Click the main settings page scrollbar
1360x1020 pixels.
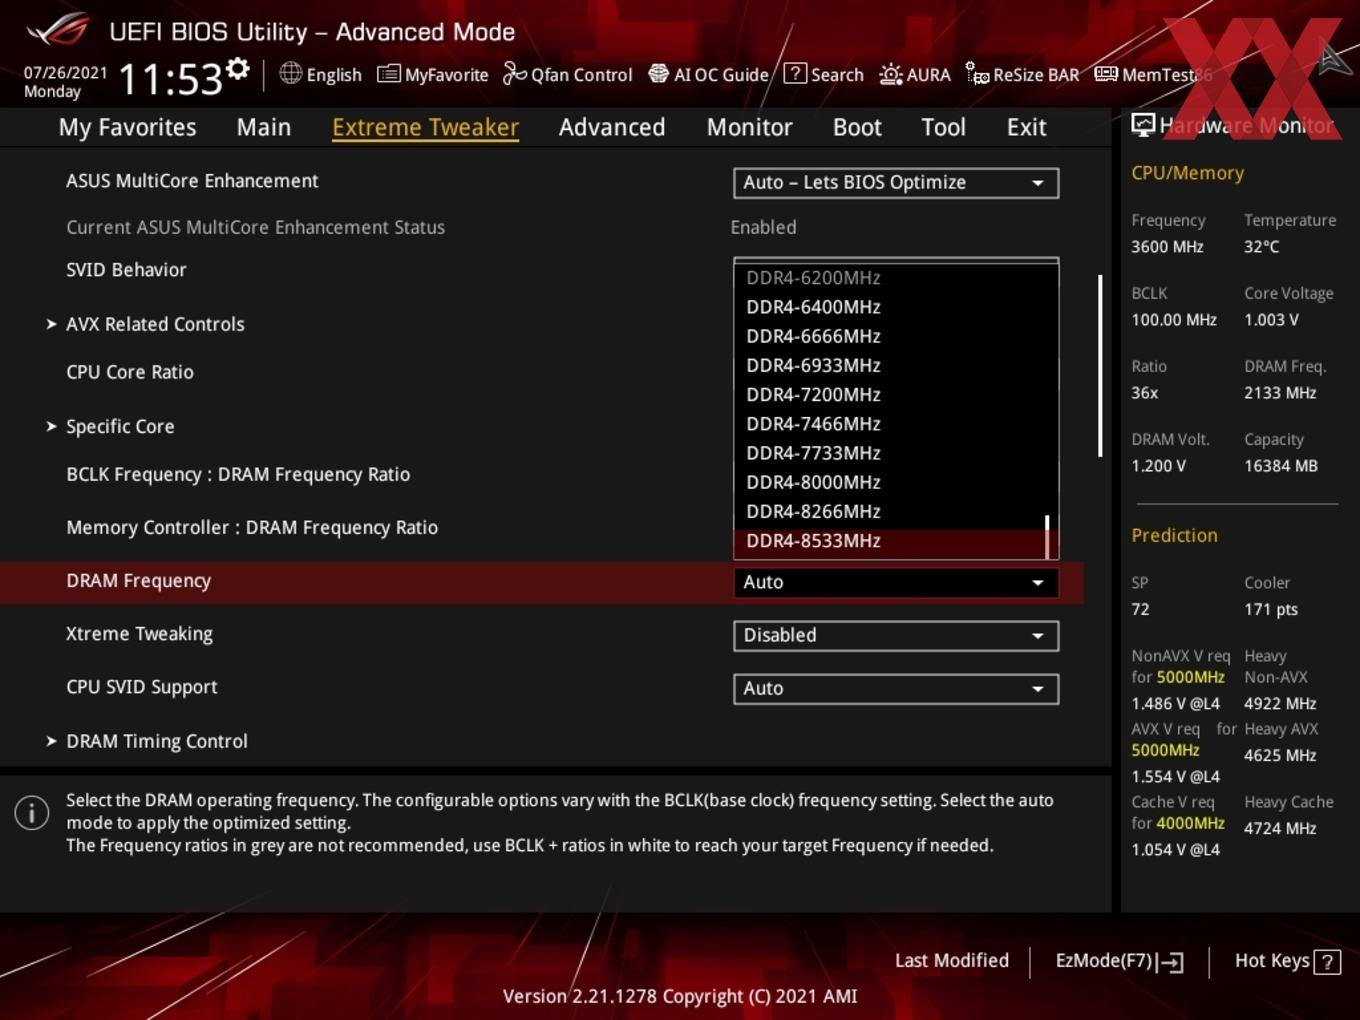[1100, 366]
